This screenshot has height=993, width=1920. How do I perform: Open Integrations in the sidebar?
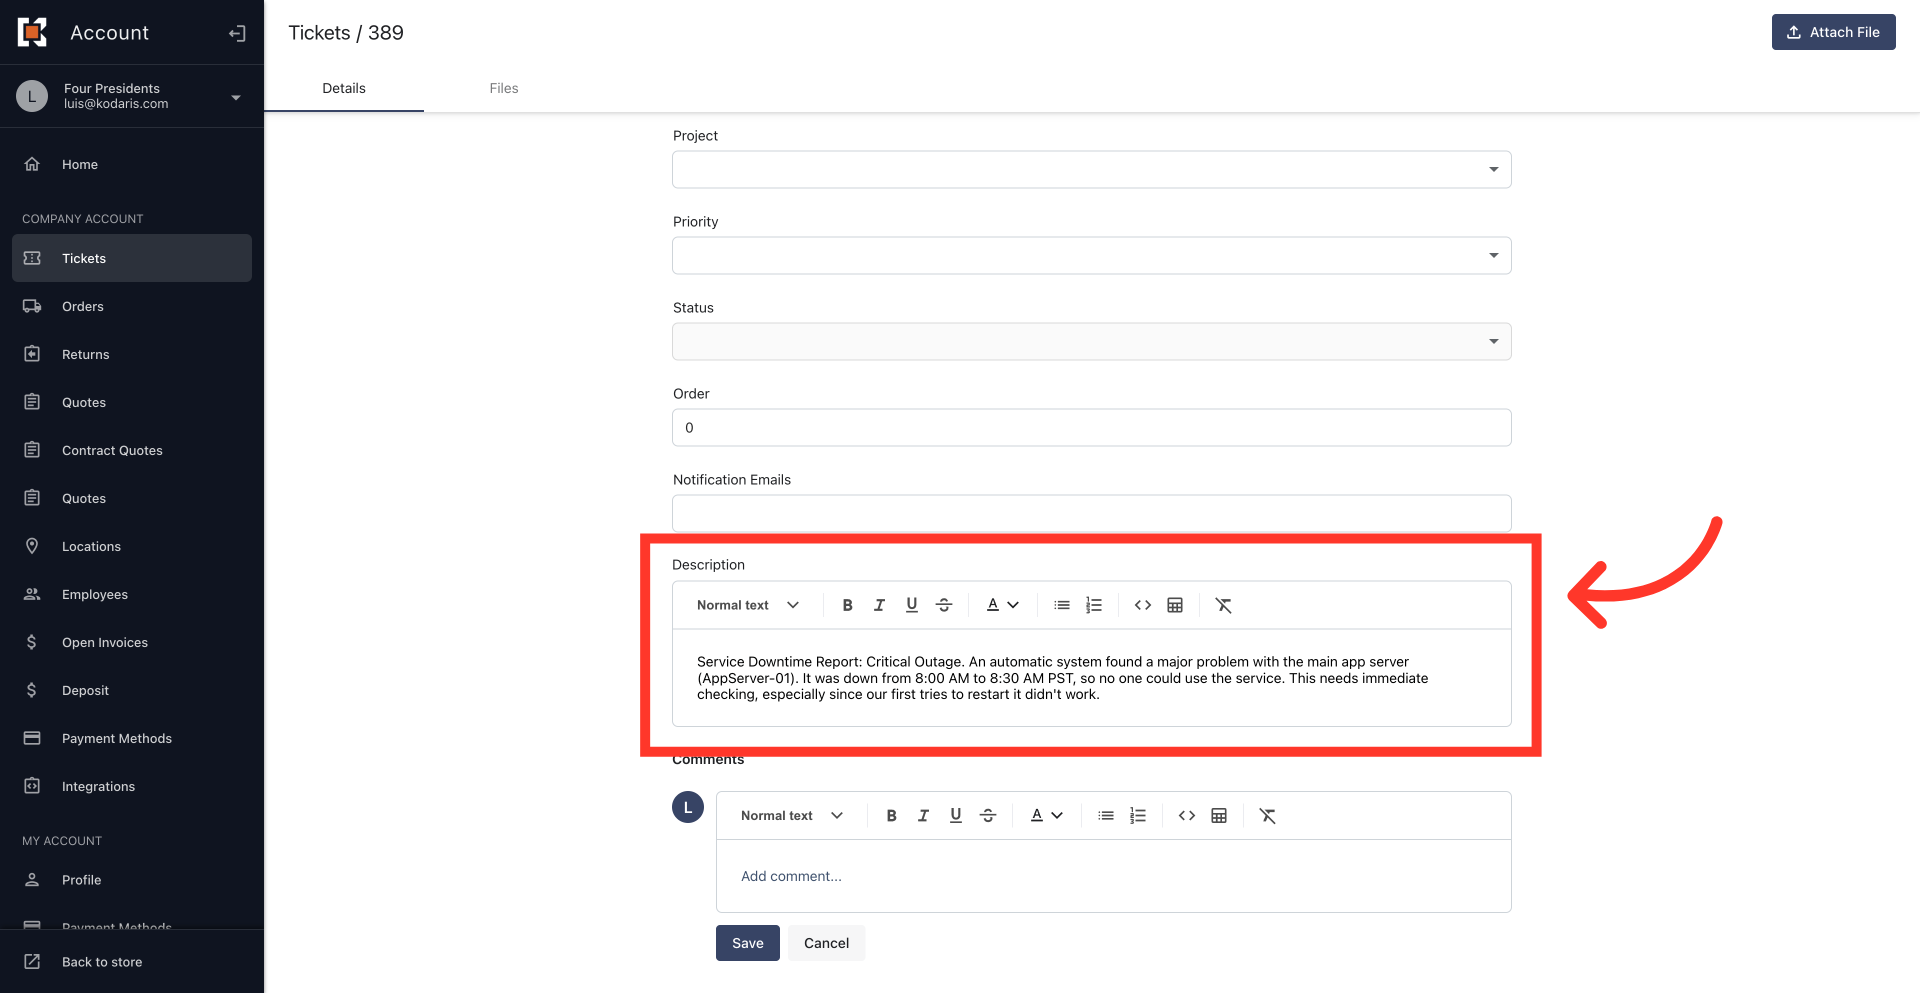tap(132, 786)
